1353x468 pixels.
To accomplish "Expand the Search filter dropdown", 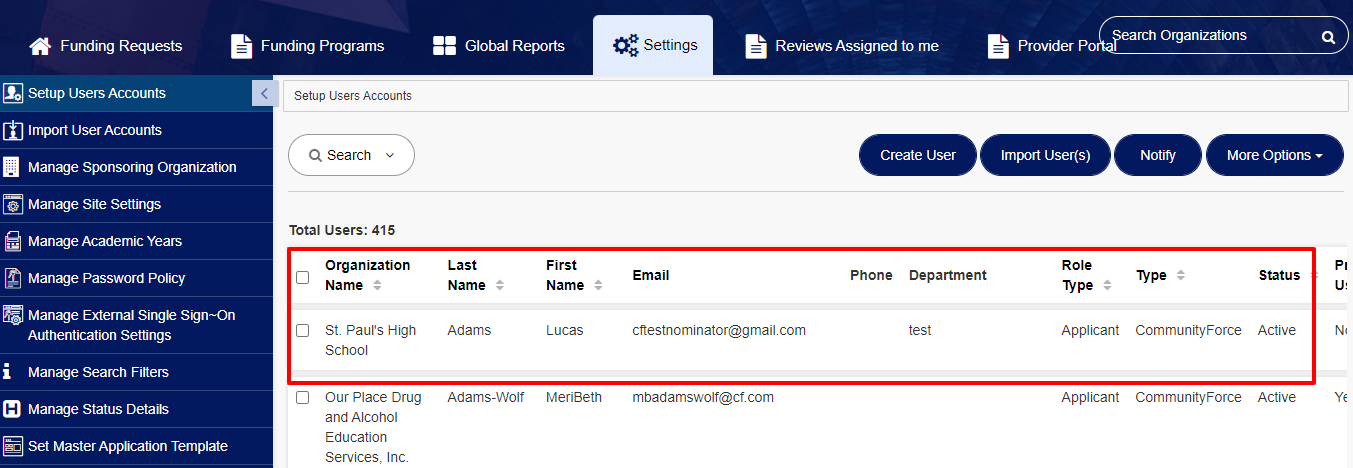I will (351, 155).
